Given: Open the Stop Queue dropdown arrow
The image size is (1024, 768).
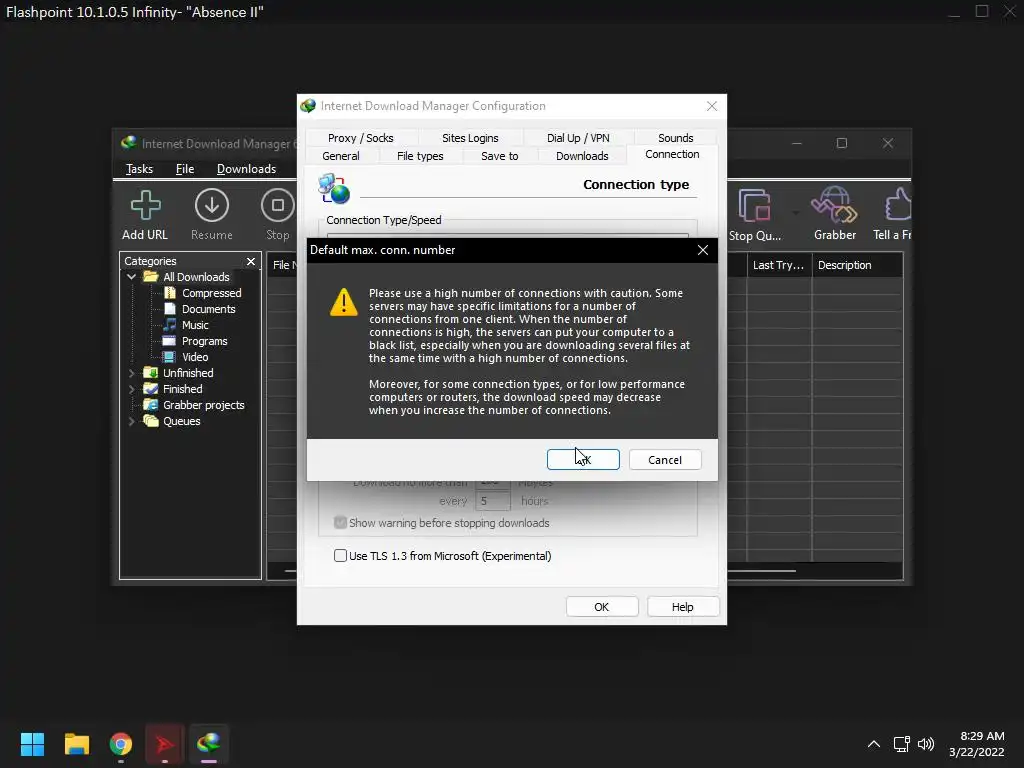Looking at the screenshot, I should 795,213.
